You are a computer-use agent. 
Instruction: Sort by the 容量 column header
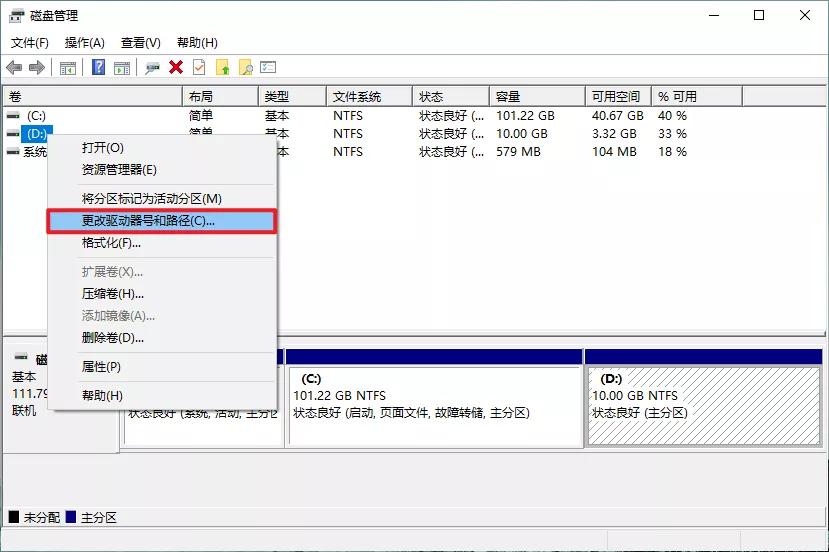pos(508,97)
